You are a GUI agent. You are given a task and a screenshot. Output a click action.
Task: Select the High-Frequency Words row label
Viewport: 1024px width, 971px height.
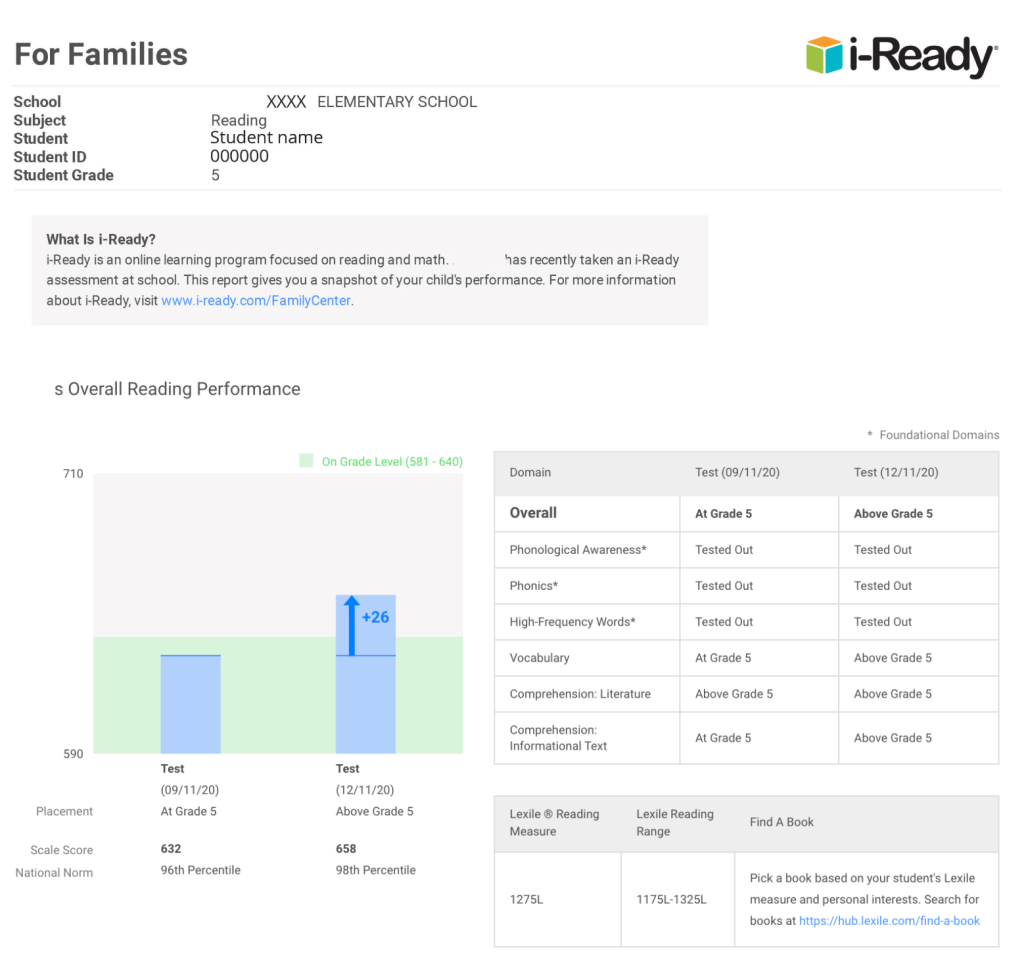(x=572, y=622)
